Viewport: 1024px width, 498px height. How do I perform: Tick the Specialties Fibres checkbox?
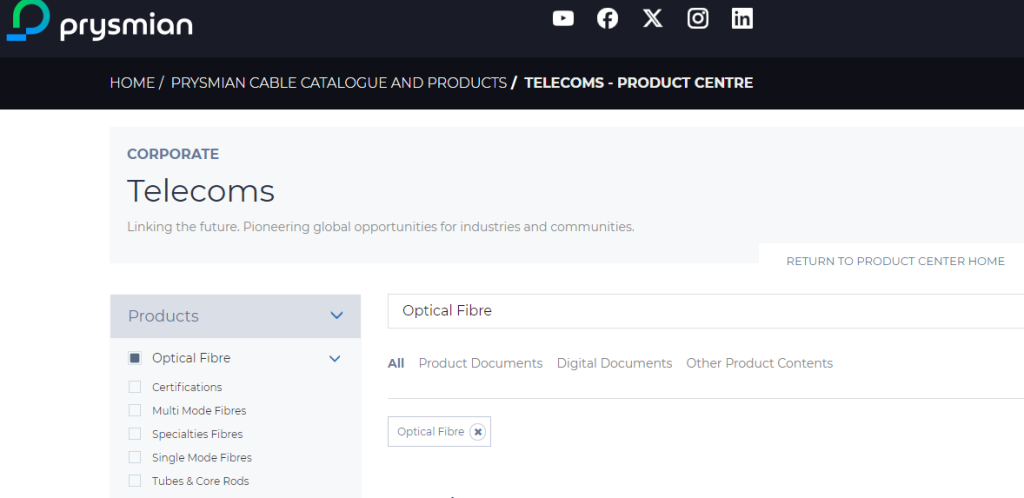pos(135,434)
